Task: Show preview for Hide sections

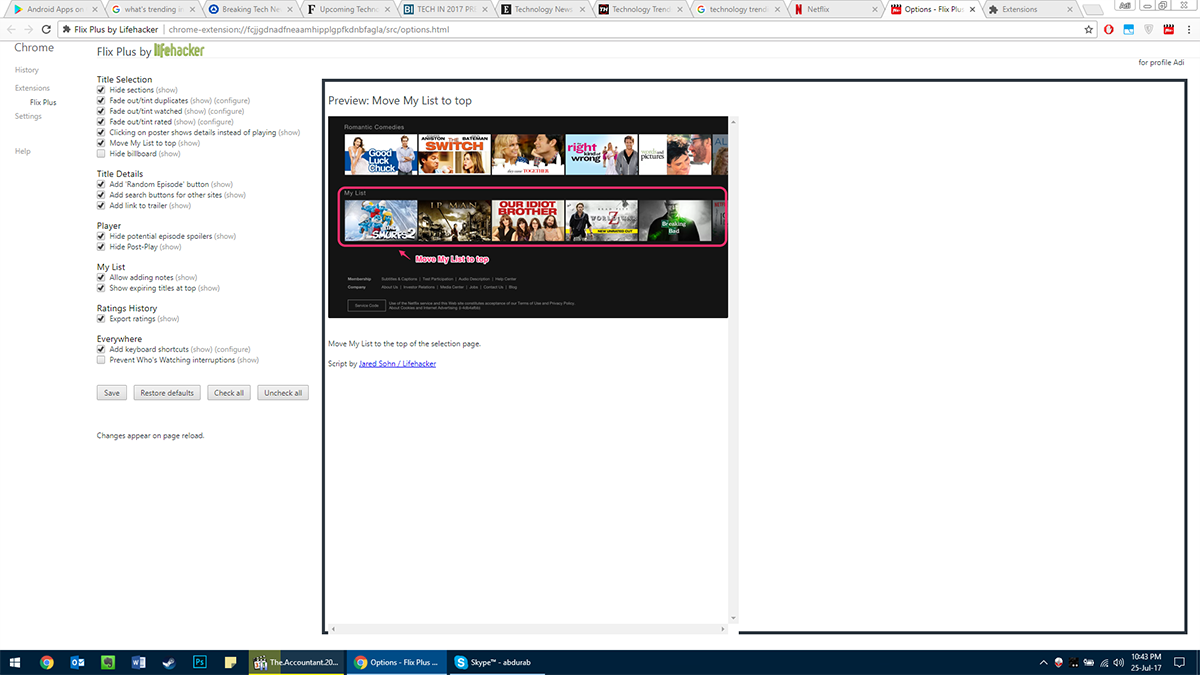Action: tap(166, 91)
